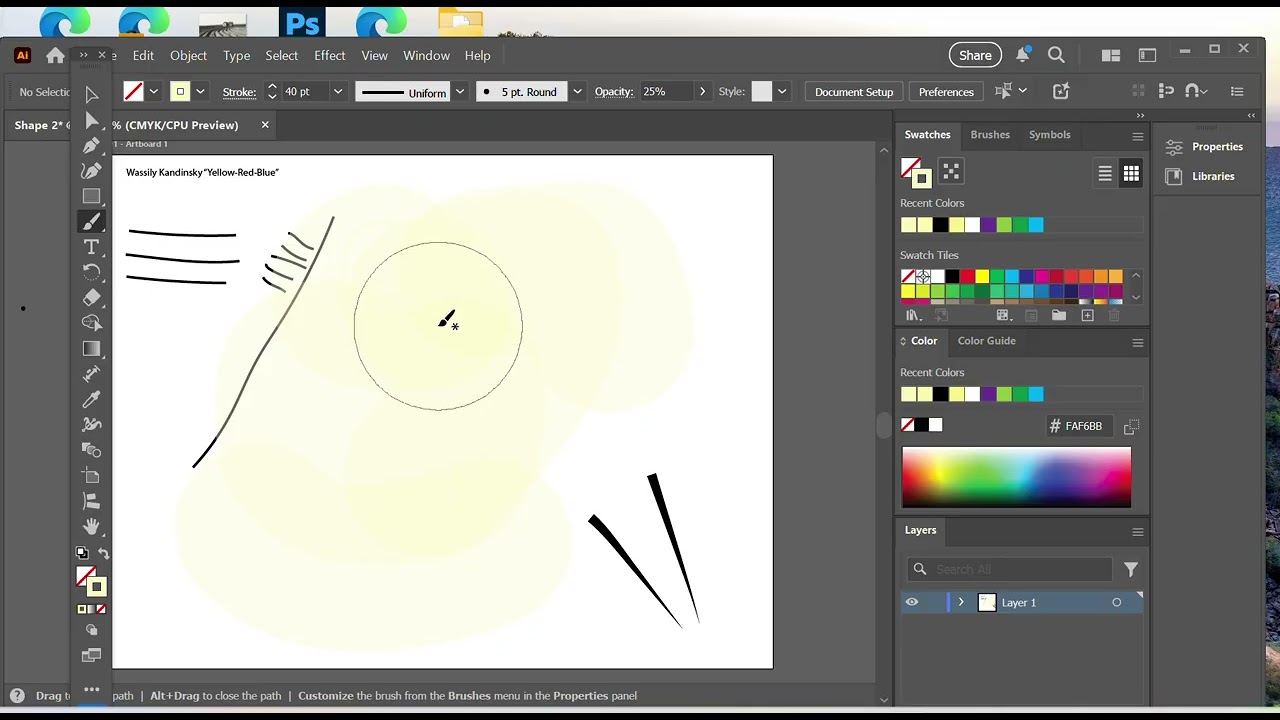Switch to the Color Guide tab
This screenshot has height=720, width=1280.
[986, 341]
